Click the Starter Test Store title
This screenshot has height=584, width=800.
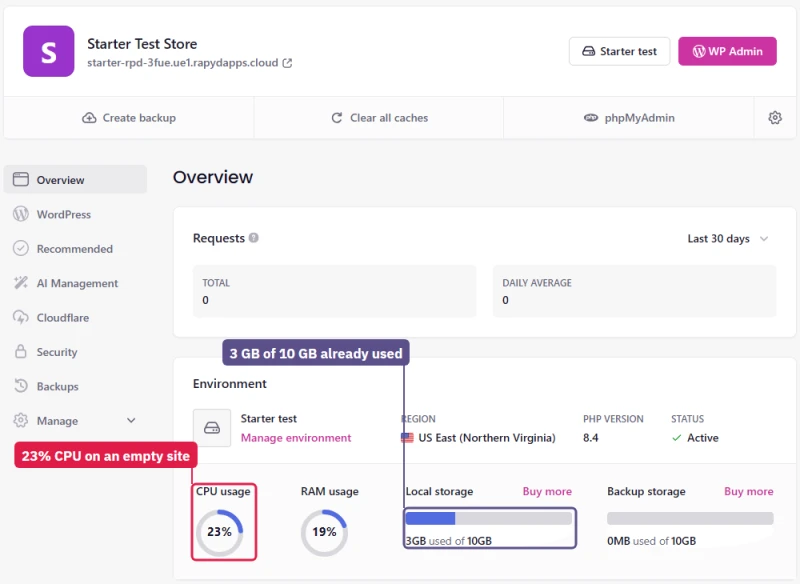tap(142, 44)
